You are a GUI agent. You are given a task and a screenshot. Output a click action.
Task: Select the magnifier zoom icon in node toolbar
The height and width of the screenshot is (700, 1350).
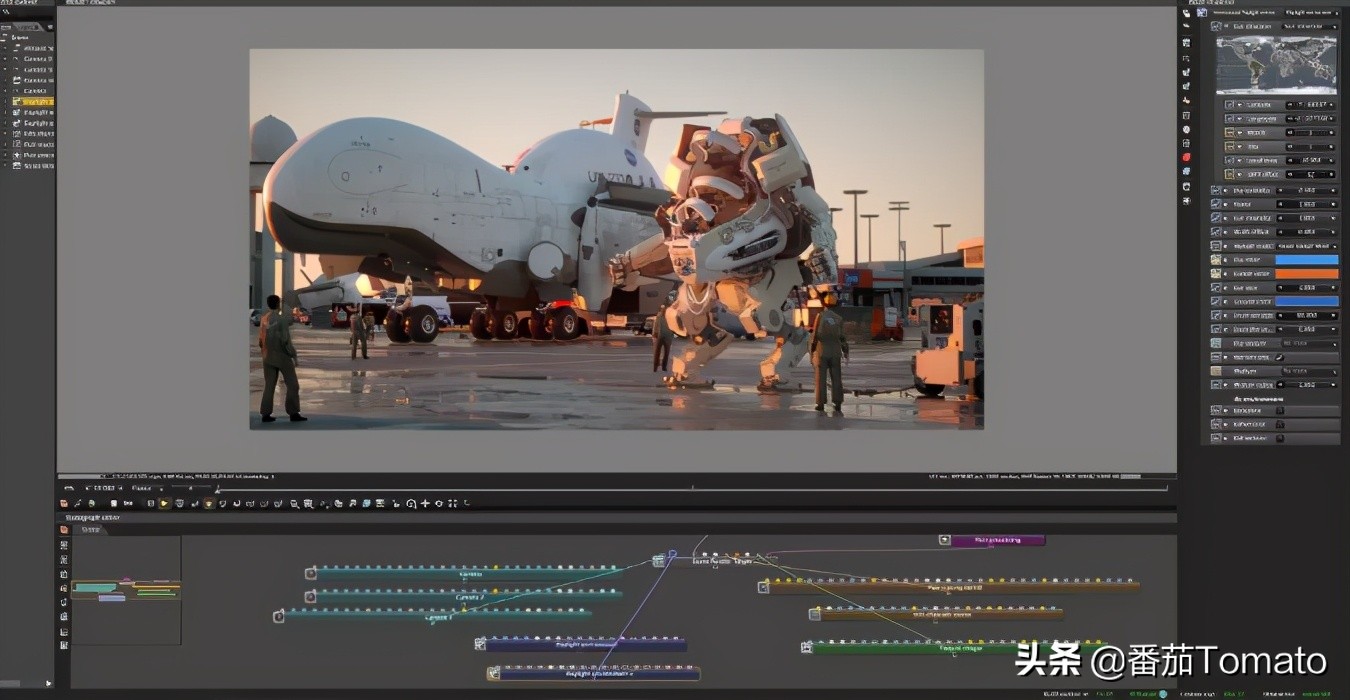coord(294,504)
